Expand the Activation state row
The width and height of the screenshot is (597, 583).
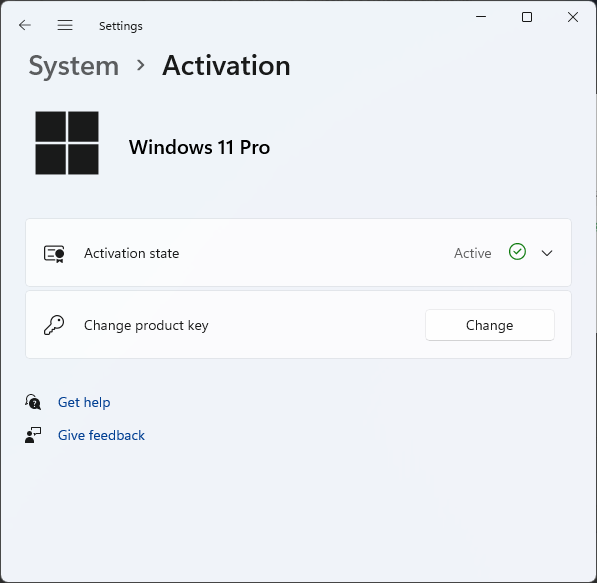coord(298,252)
